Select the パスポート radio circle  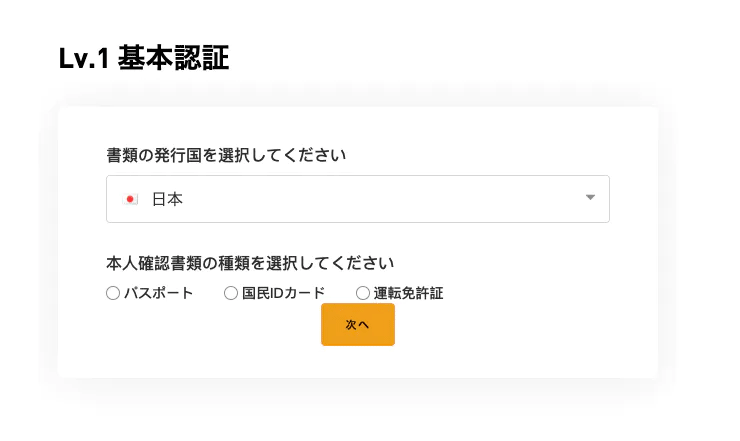click(113, 293)
